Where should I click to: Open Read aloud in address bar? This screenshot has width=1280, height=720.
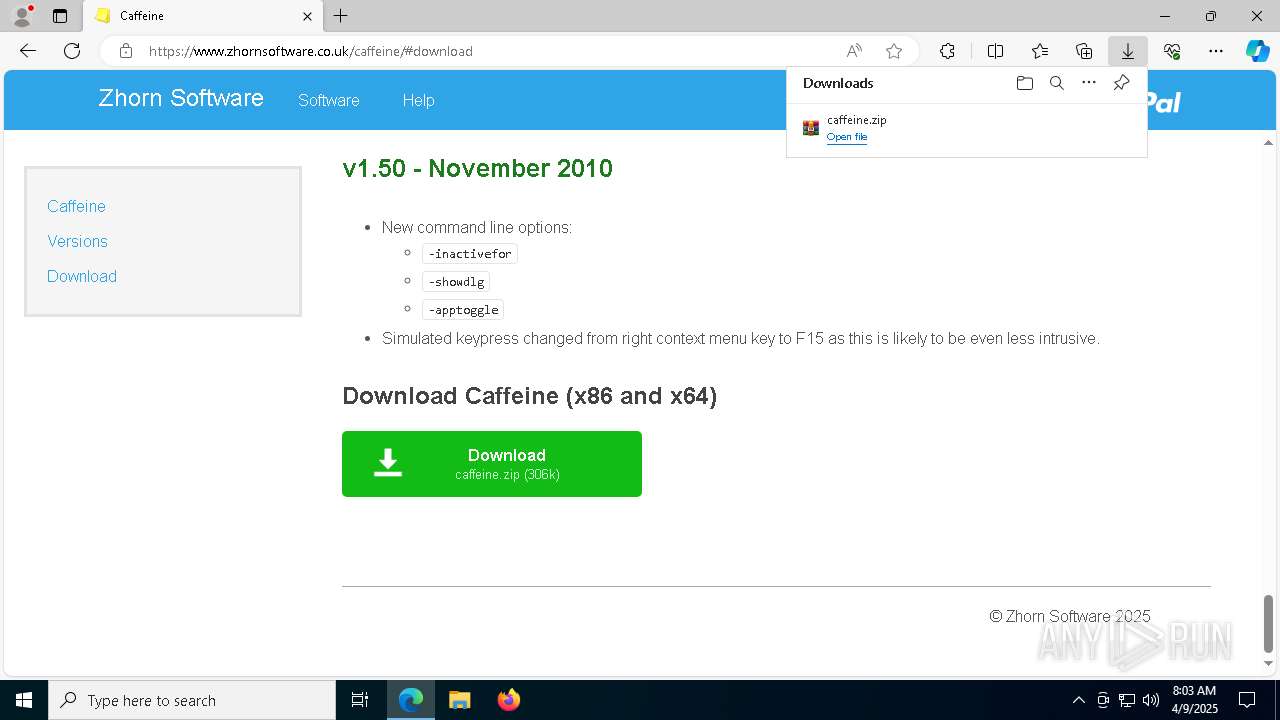(x=854, y=51)
